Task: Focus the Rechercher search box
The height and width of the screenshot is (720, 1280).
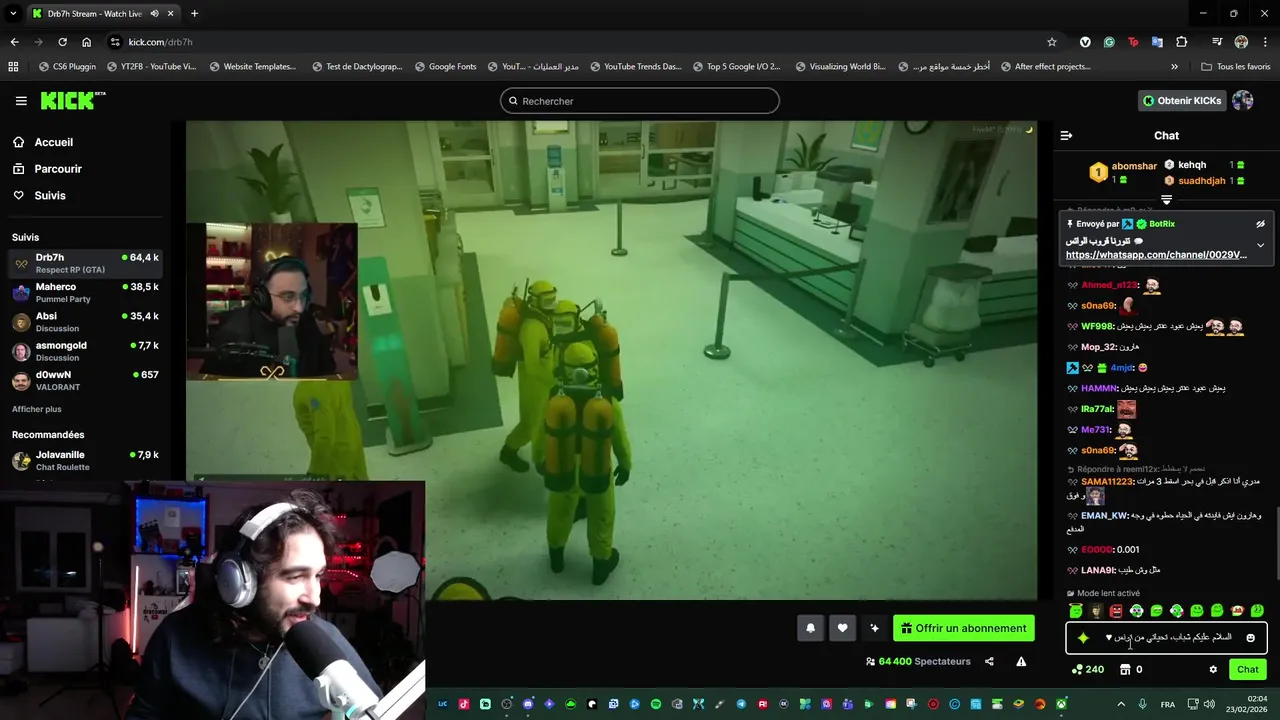Action: click(x=640, y=101)
